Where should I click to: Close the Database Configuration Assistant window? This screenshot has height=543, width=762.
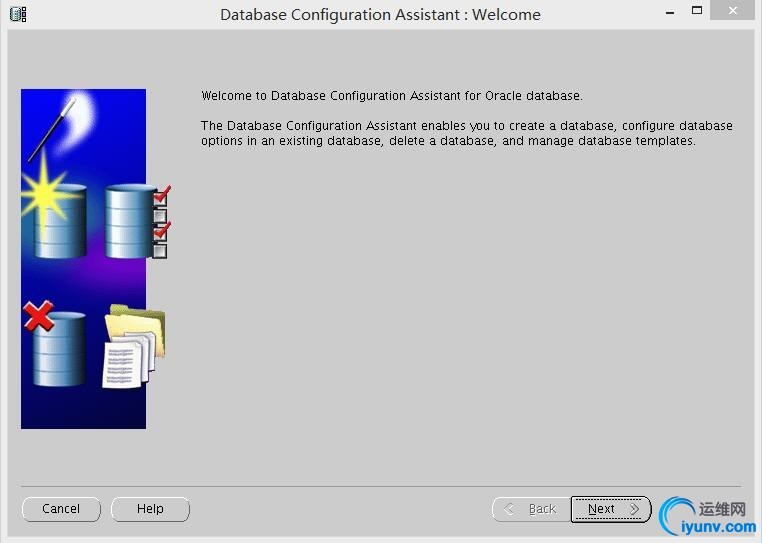(x=733, y=10)
